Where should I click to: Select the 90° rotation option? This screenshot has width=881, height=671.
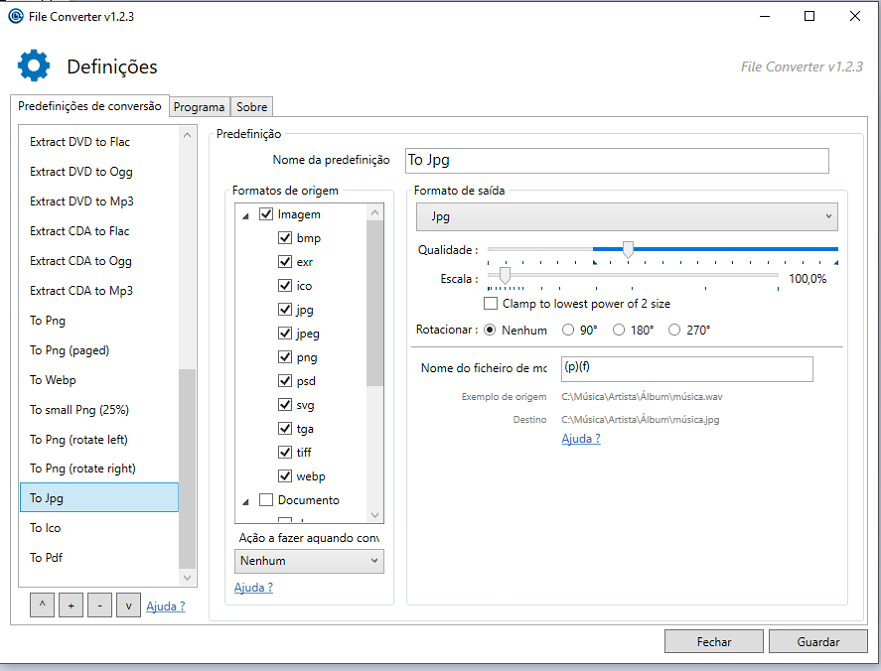pyautogui.click(x=568, y=330)
